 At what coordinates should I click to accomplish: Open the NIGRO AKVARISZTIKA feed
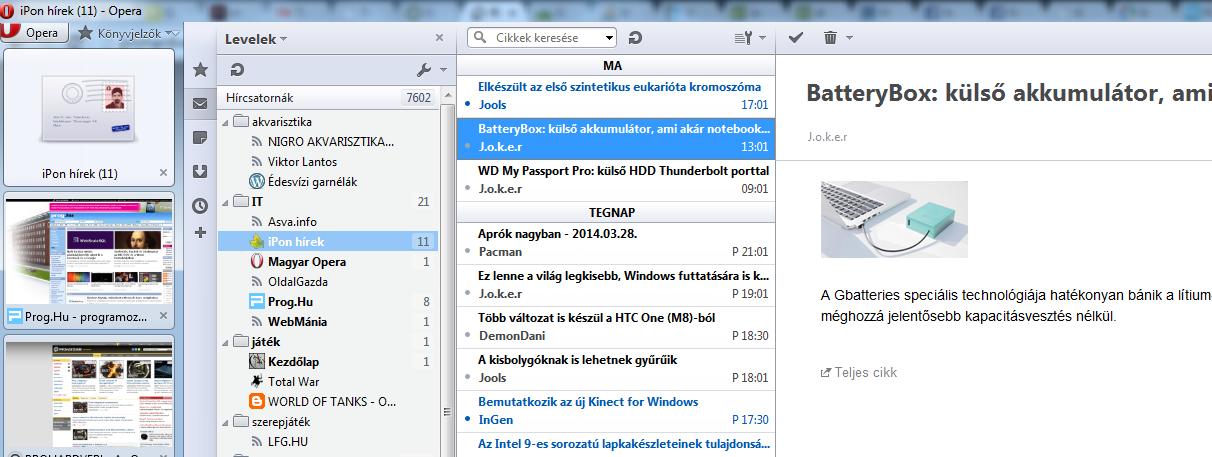[330, 142]
